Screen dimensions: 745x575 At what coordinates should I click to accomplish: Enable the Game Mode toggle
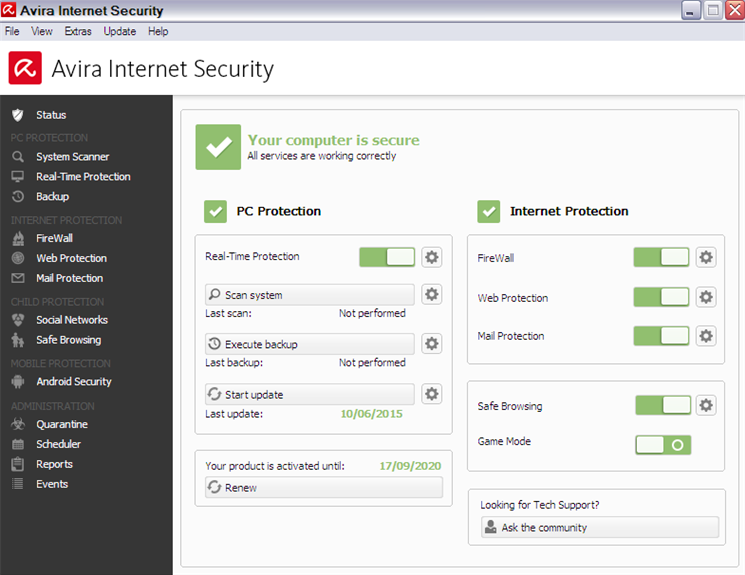[x=663, y=444]
